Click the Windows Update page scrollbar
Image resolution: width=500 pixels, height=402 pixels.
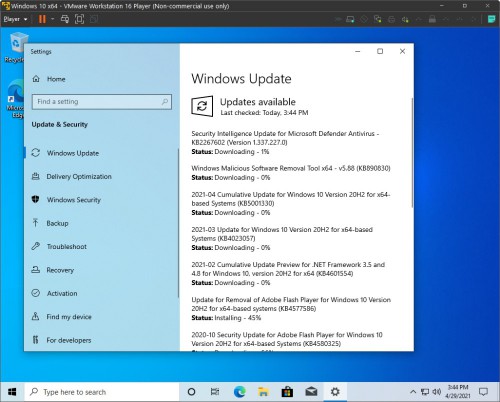[x=412, y=153]
